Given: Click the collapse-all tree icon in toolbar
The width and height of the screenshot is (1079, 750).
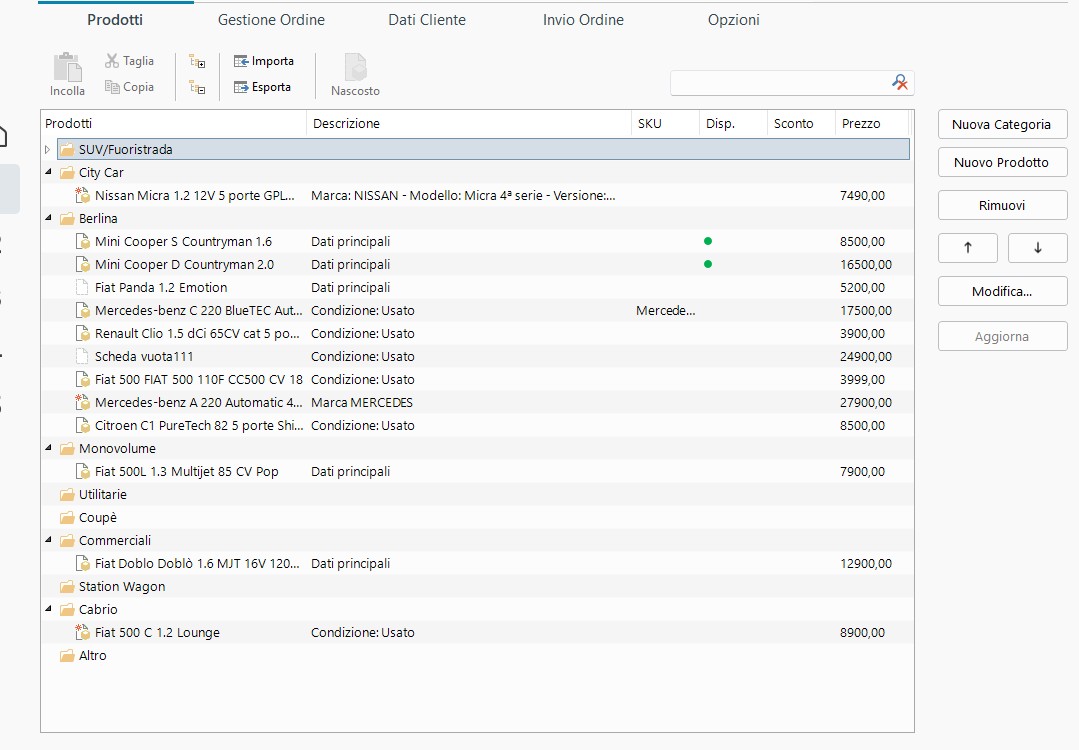Looking at the screenshot, I should coord(197,88).
